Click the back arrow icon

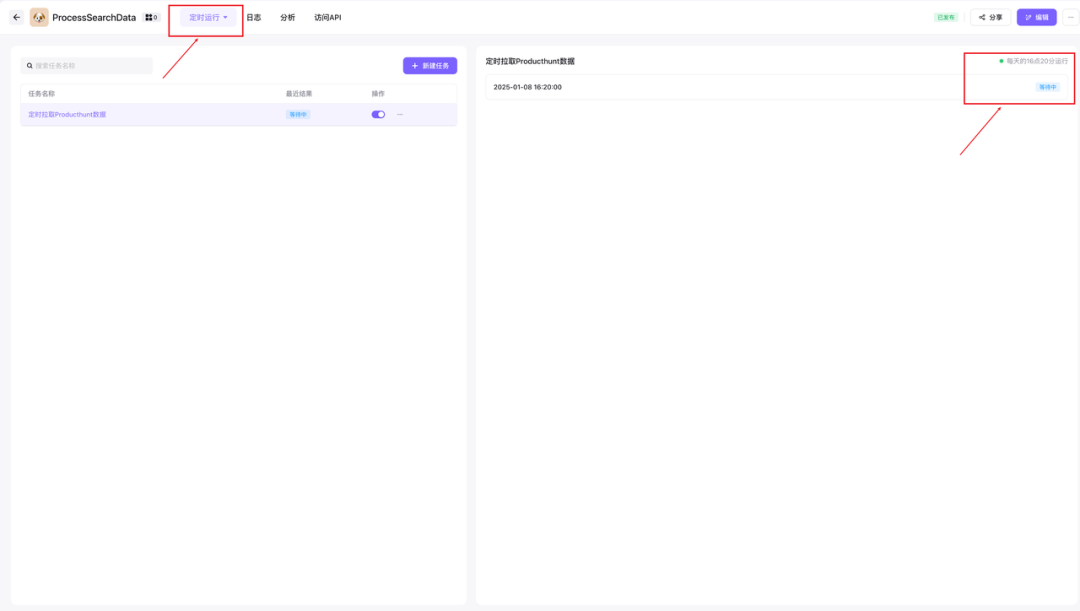[x=17, y=17]
